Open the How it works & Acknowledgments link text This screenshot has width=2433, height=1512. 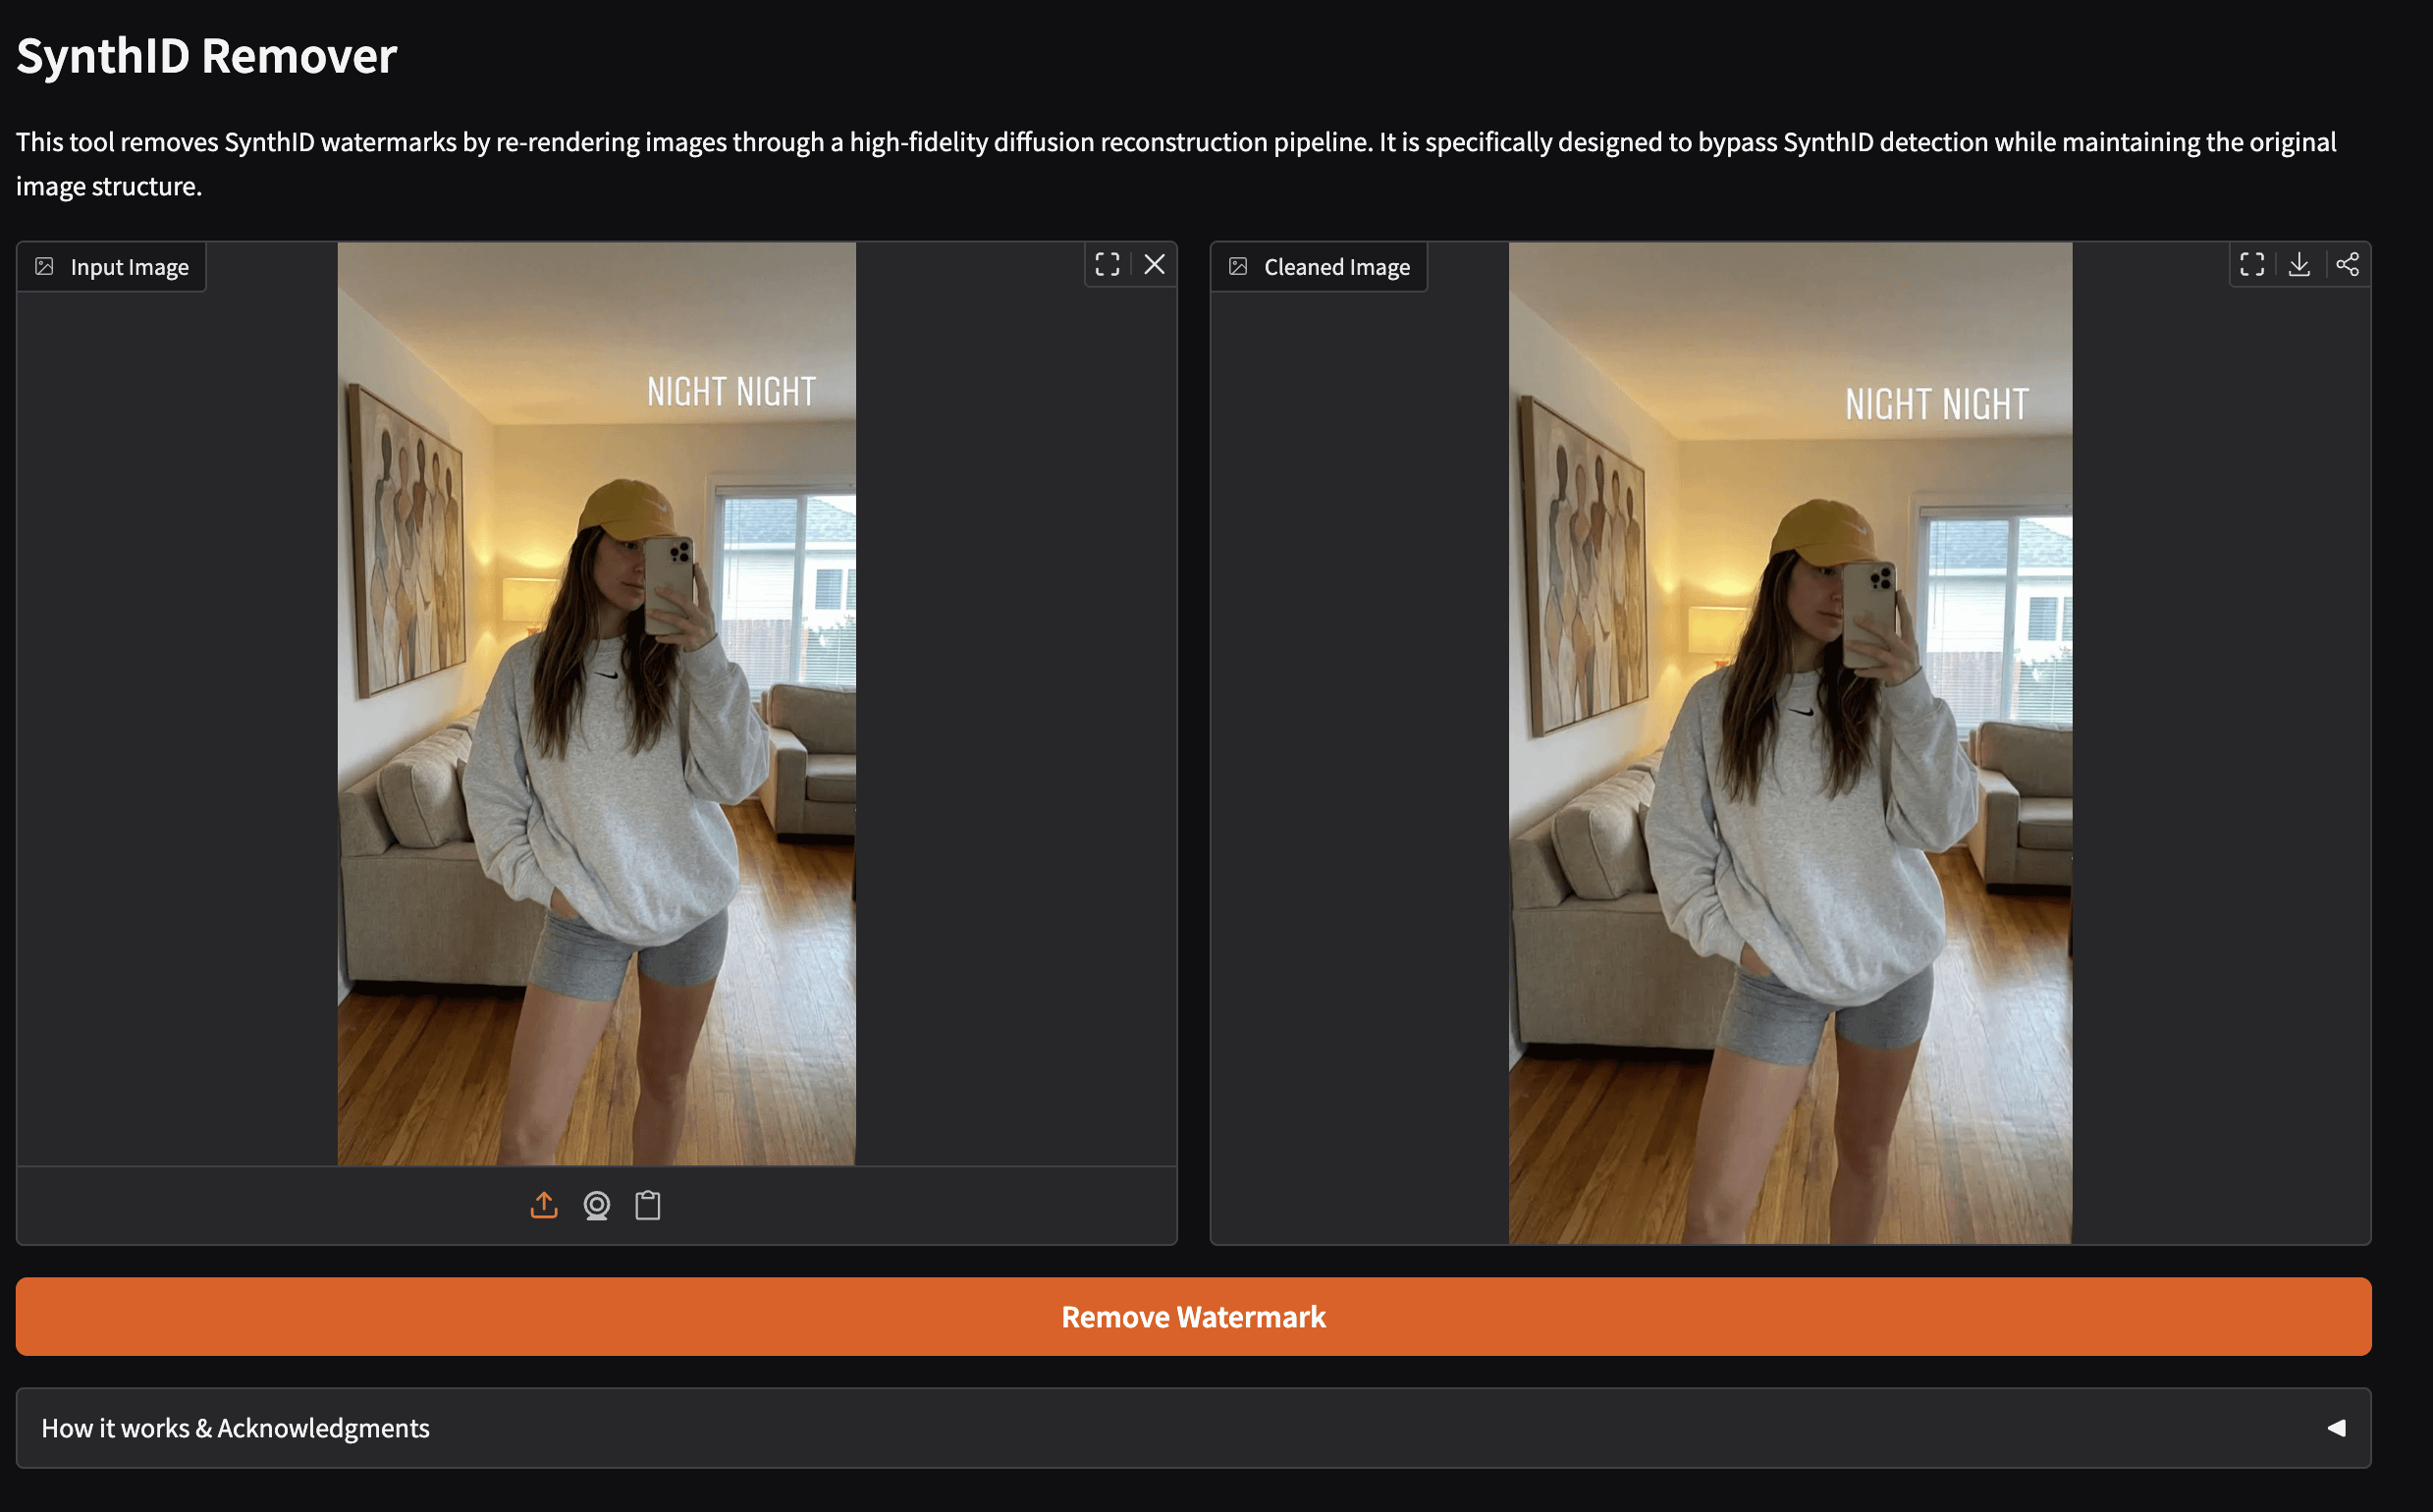click(237, 1428)
